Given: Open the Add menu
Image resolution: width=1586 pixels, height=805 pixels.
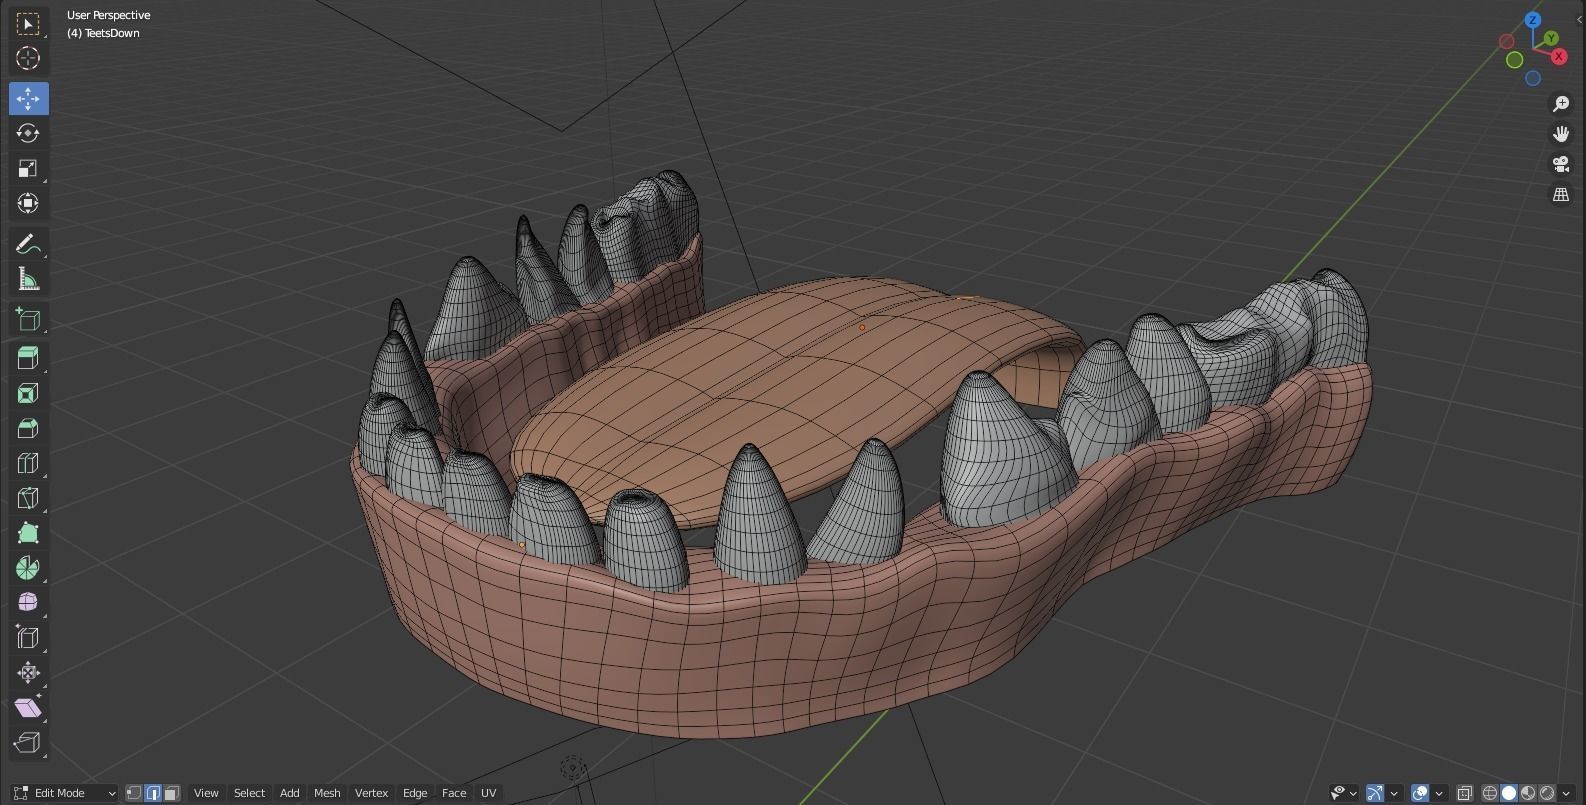Looking at the screenshot, I should pyautogui.click(x=289, y=793).
